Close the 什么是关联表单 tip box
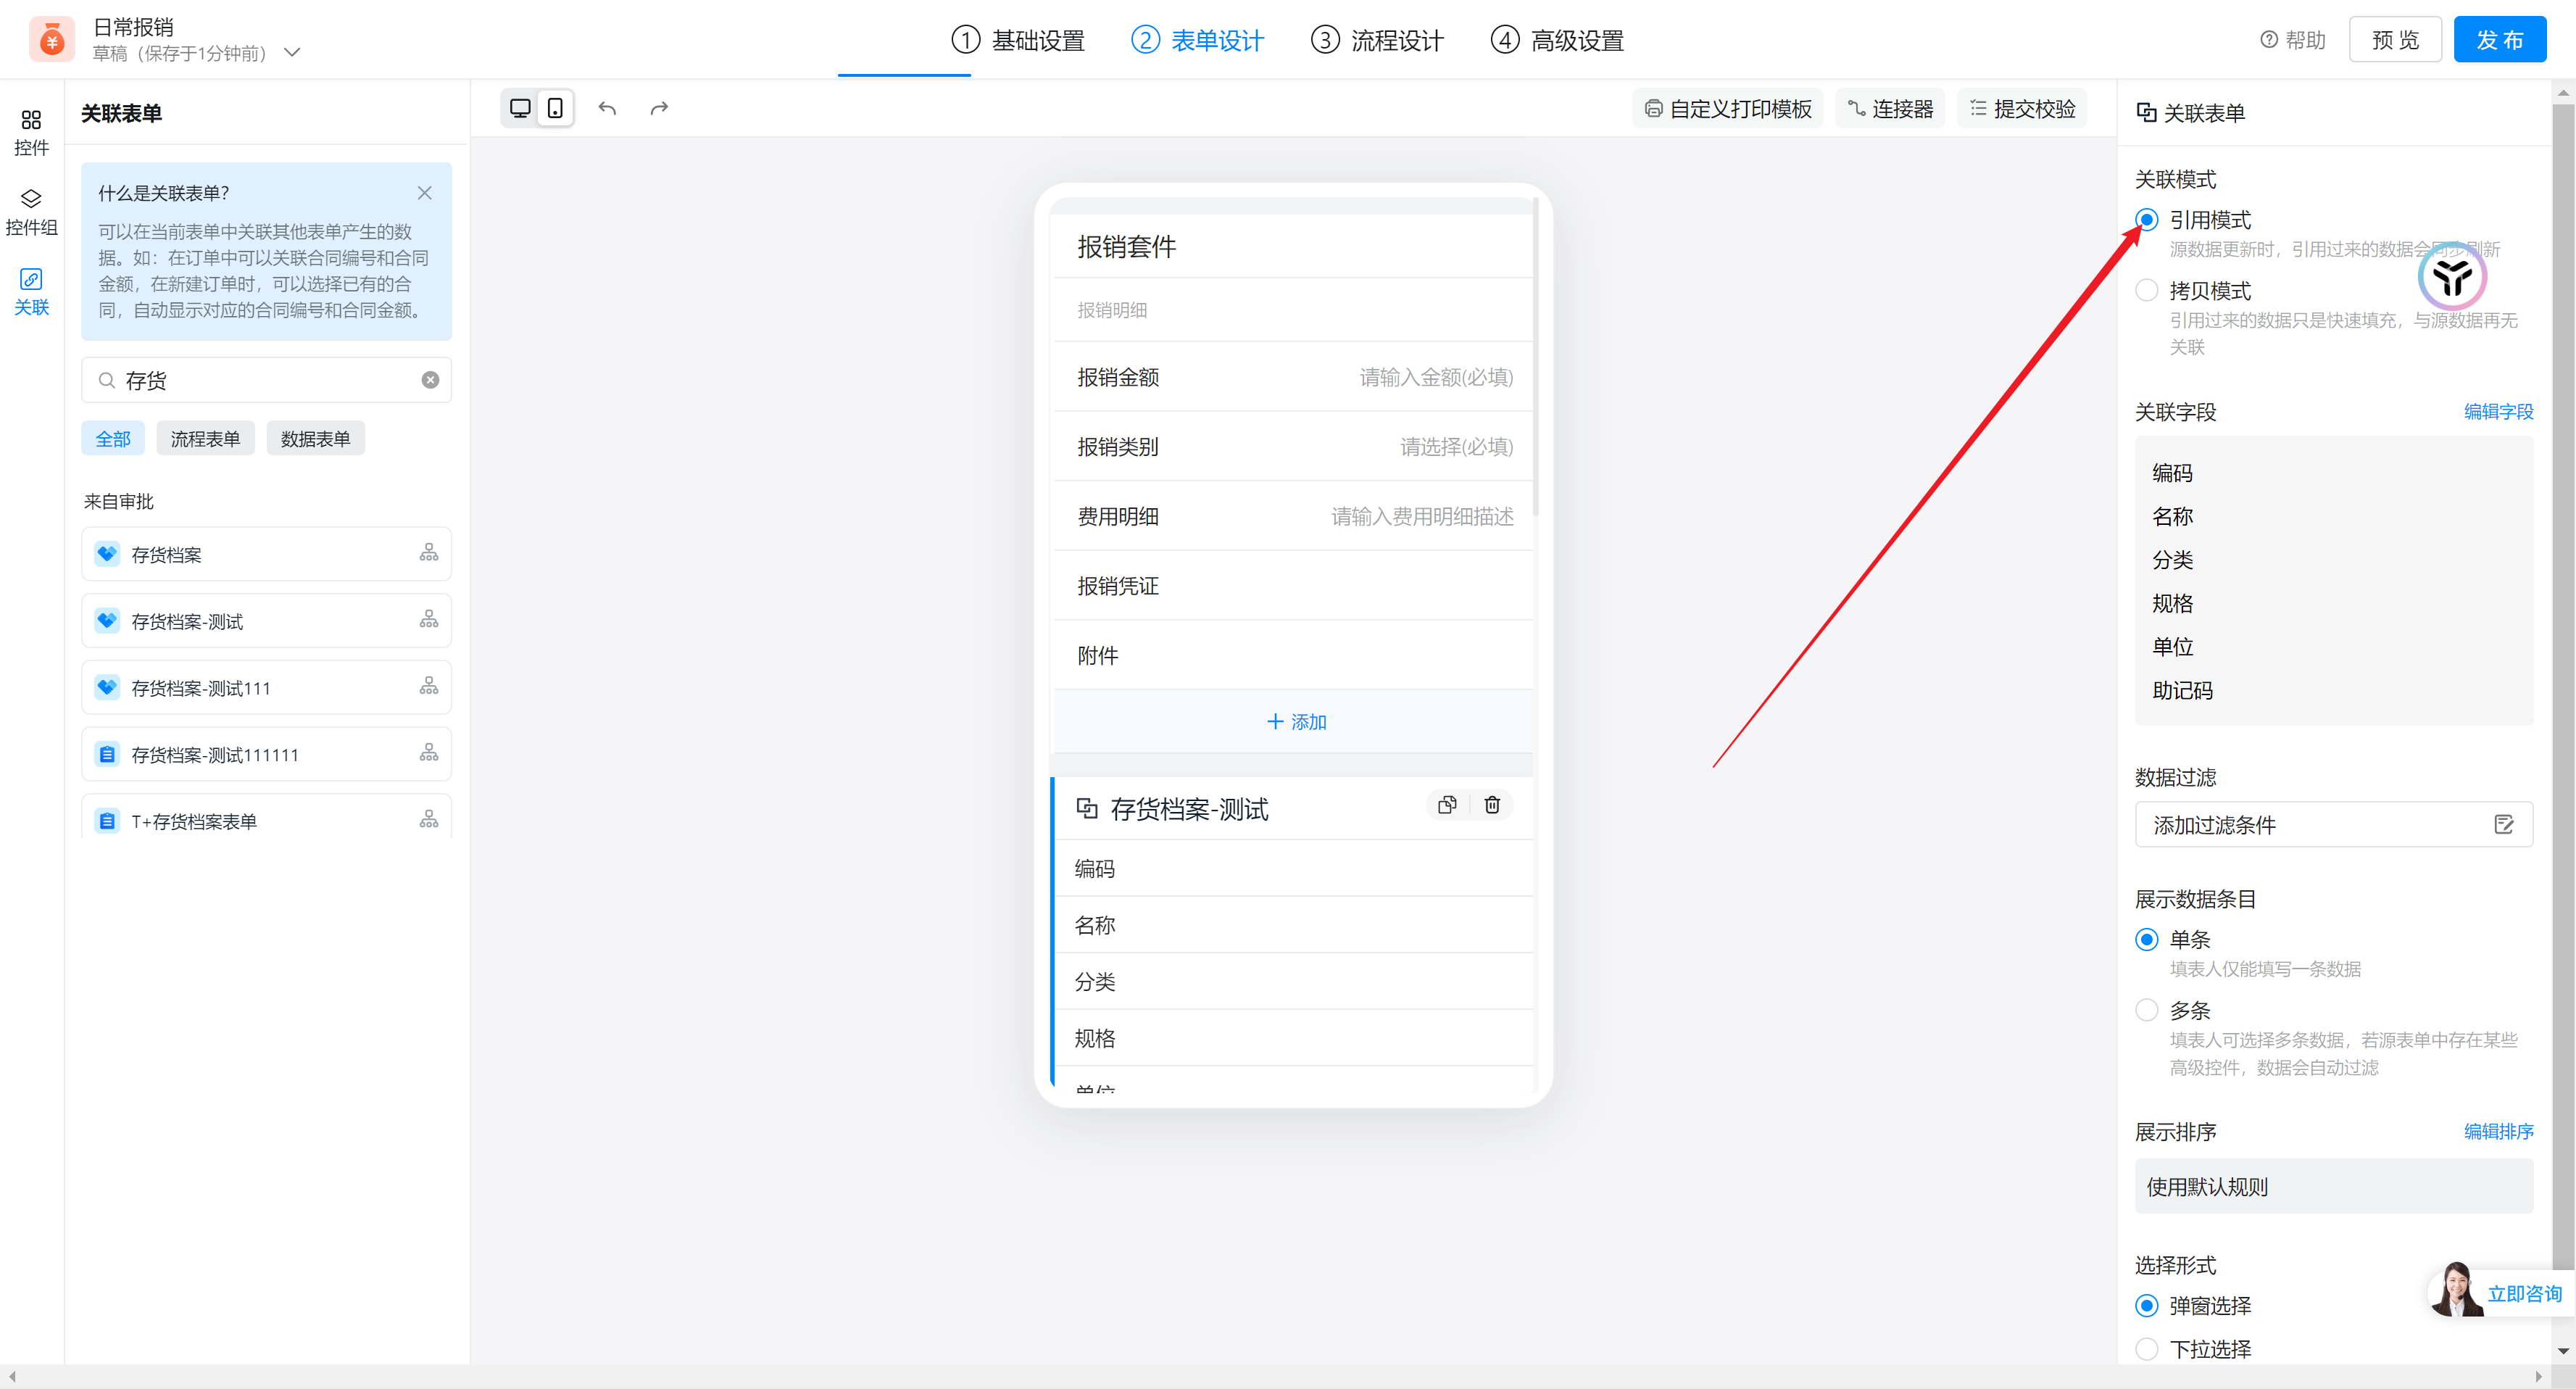 [425, 193]
